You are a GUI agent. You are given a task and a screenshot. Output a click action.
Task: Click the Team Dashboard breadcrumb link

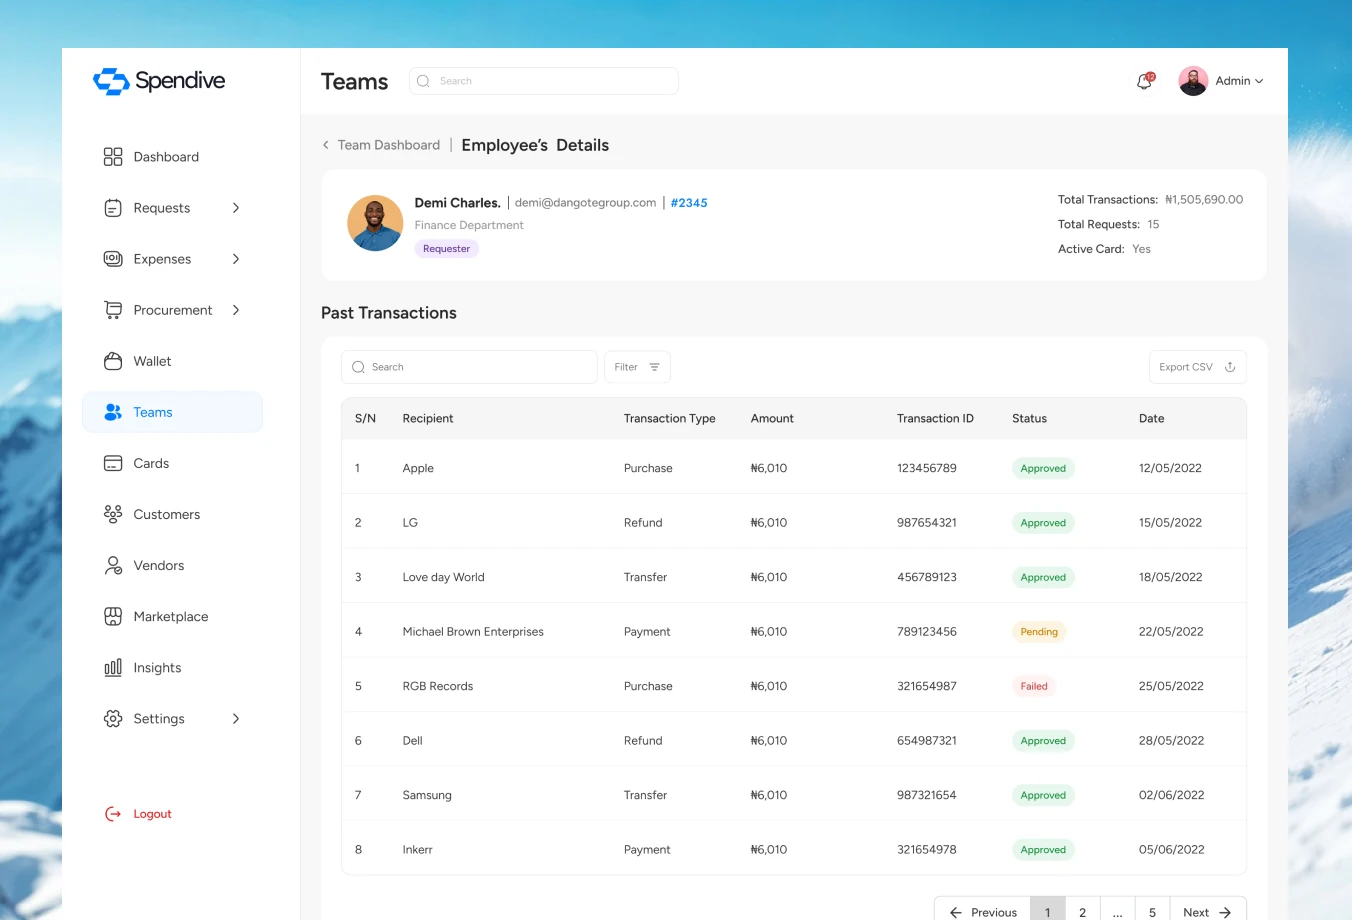coord(389,145)
